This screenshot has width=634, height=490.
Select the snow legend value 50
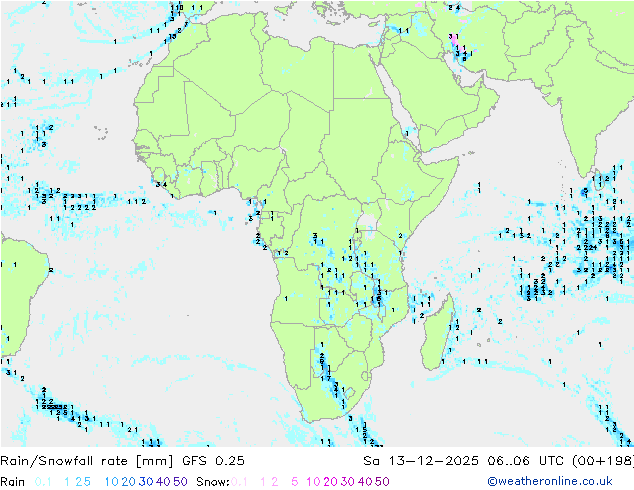pos(382,482)
